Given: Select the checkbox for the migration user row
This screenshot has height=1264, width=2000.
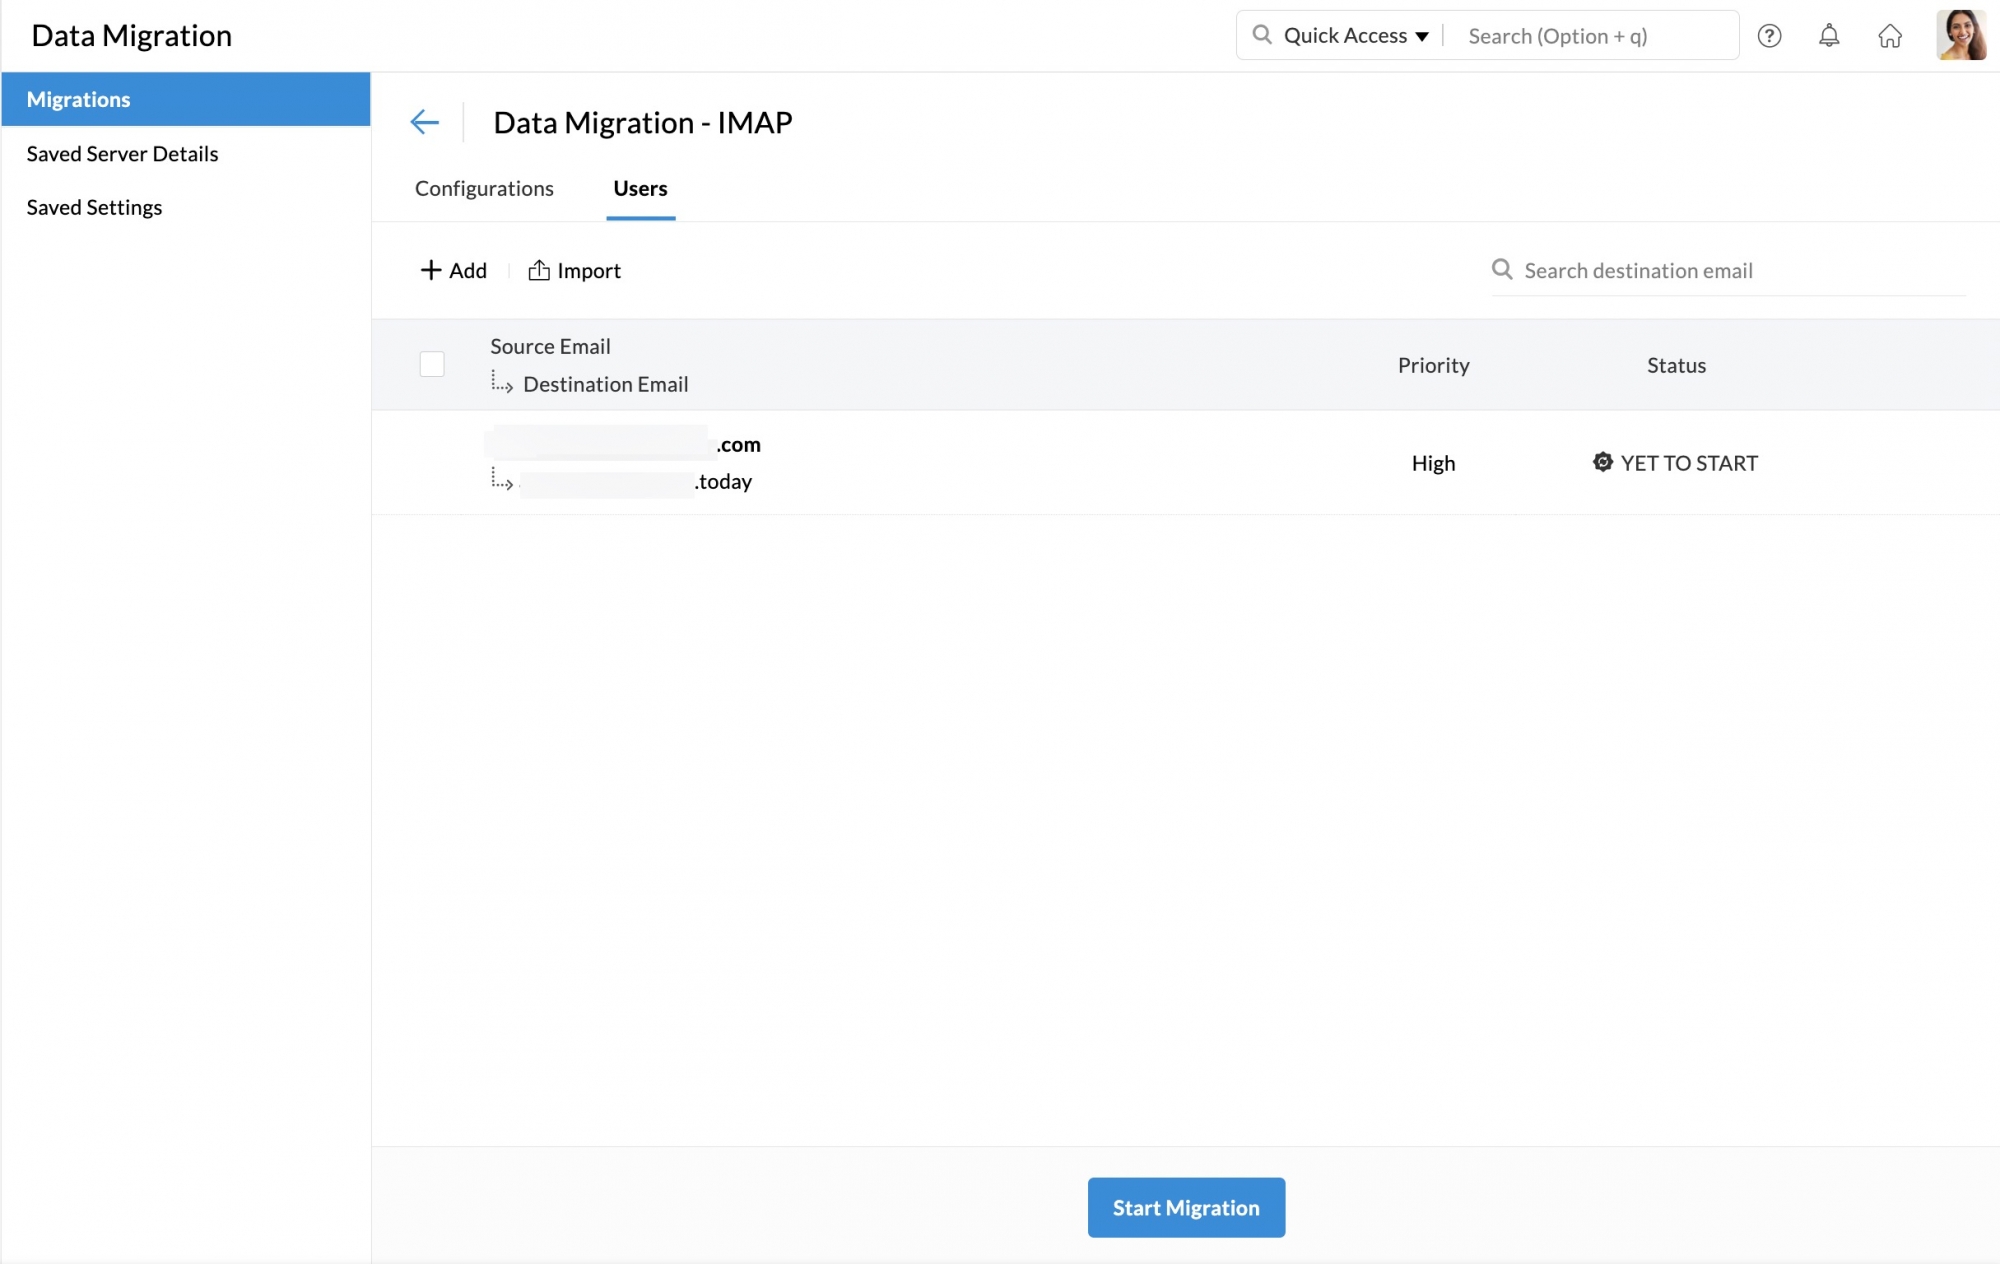Looking at the screenshot, I should (431, 462).
